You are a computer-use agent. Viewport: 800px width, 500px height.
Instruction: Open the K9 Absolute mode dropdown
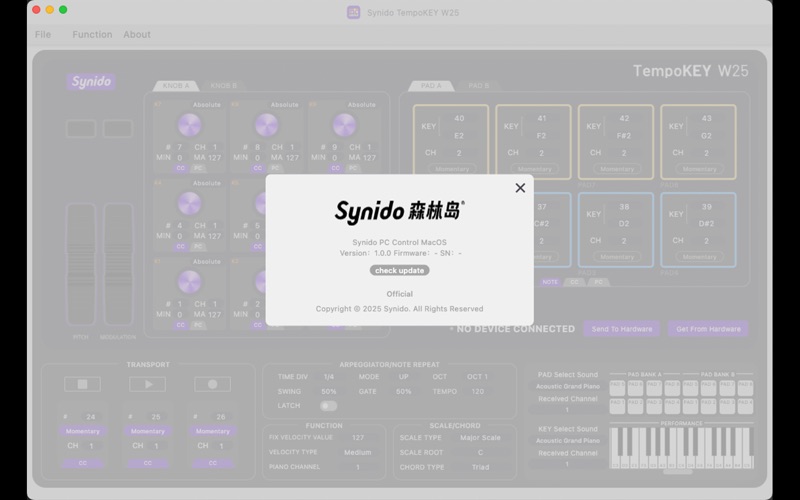[362, 105]
